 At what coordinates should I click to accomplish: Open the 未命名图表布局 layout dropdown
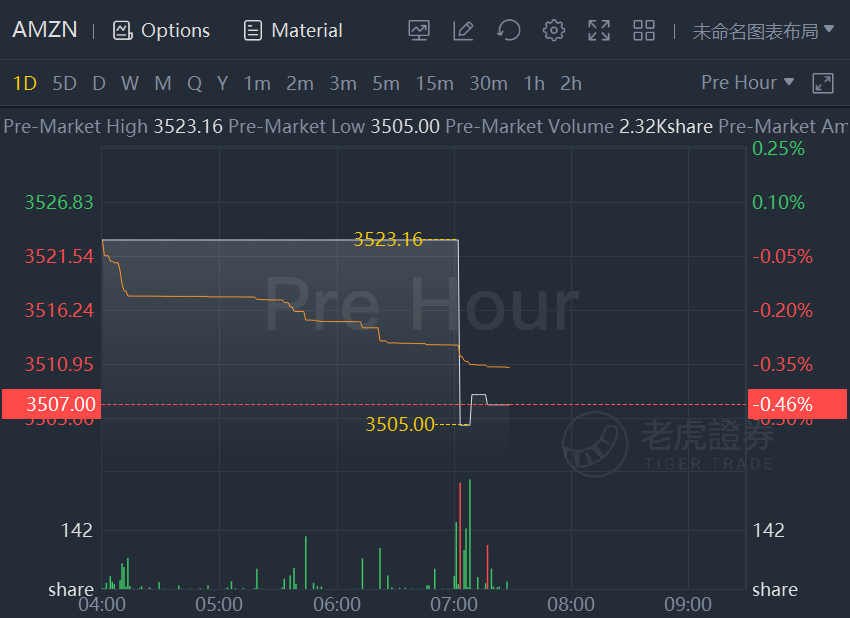[763, 31]
